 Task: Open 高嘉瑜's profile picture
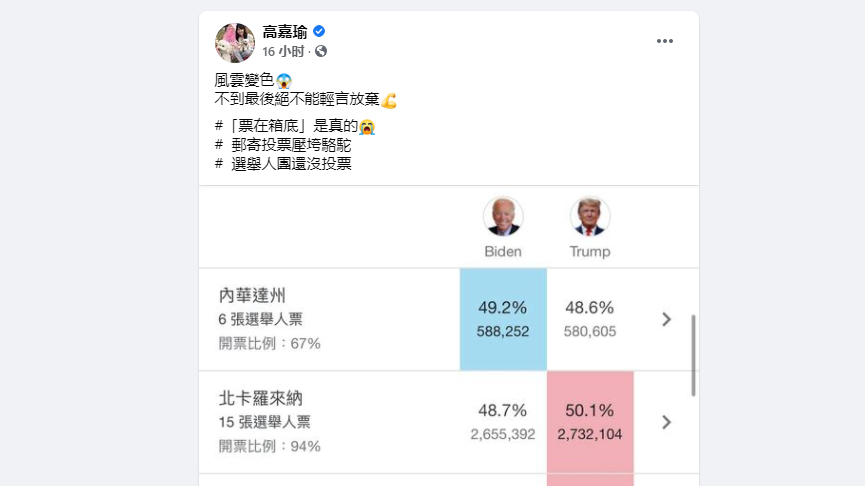point(235,43)
